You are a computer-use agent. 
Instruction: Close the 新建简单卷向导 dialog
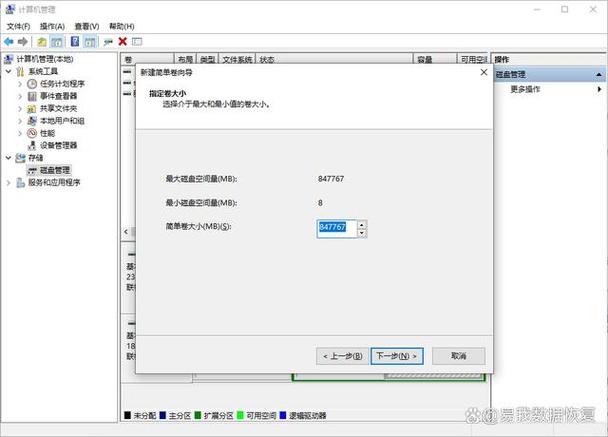484,72
